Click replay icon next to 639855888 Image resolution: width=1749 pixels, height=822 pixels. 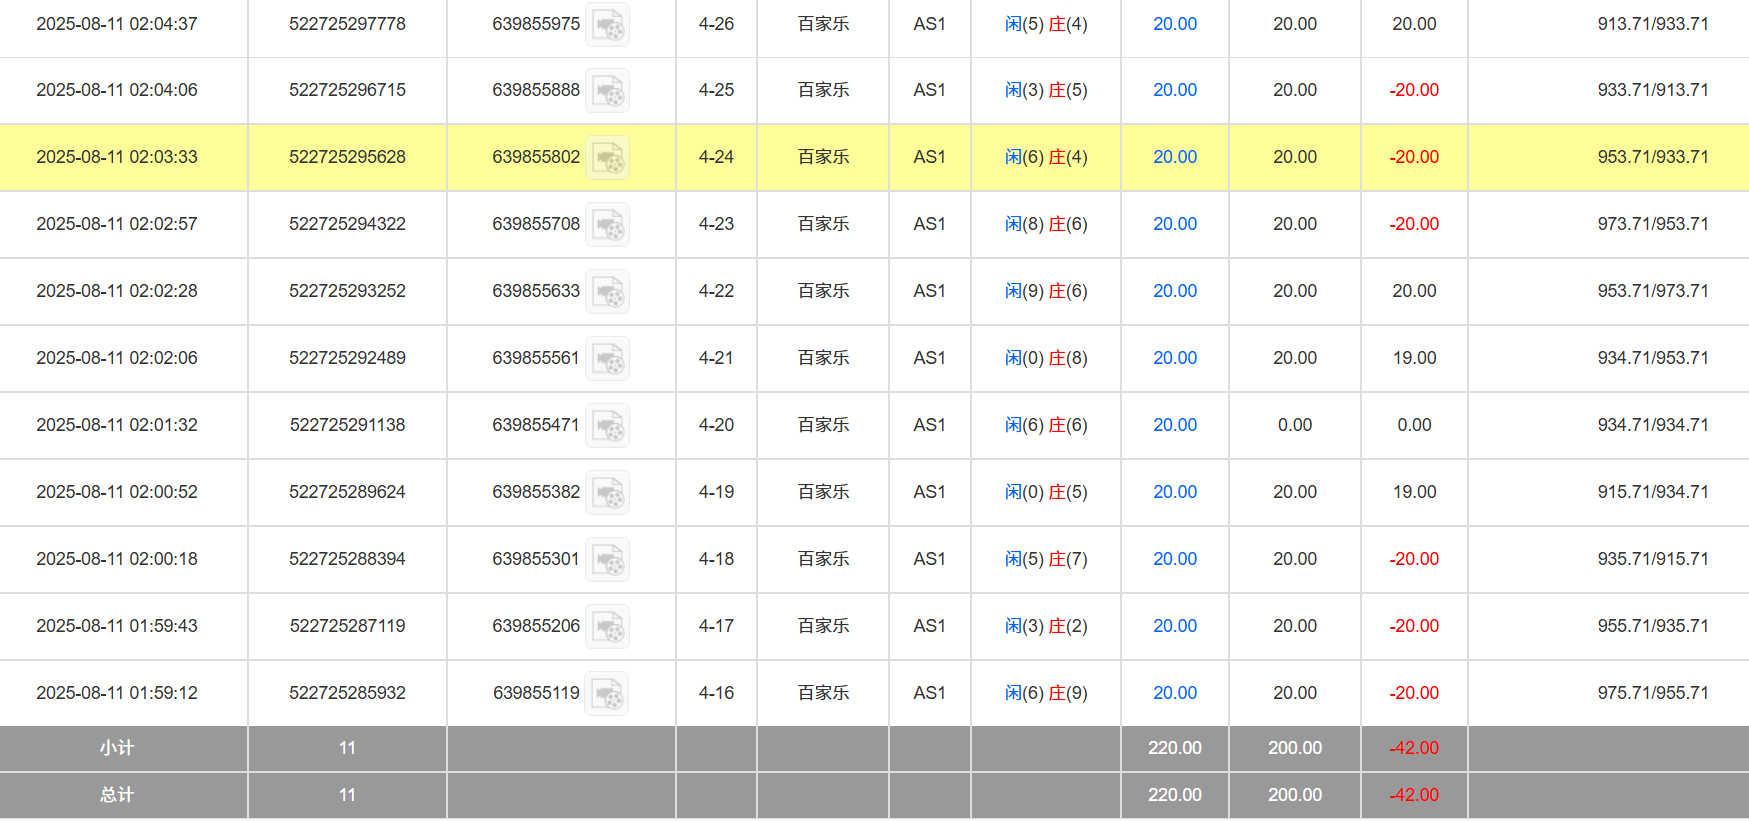[607, 91]
